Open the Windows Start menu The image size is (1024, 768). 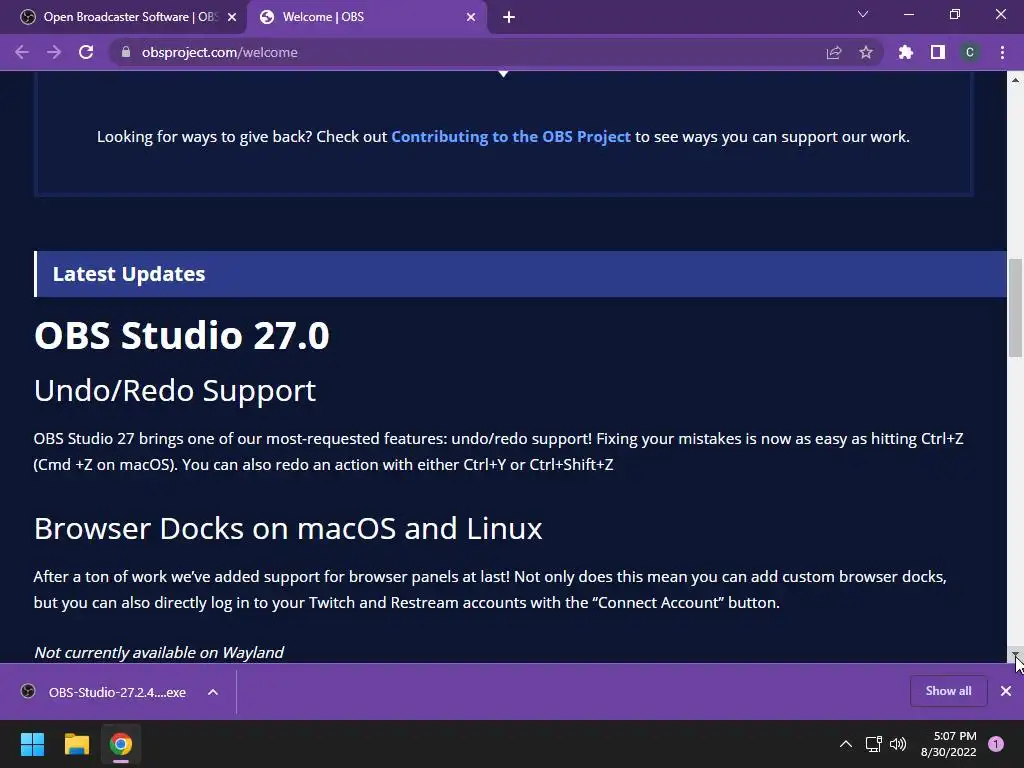click(32, 744)
